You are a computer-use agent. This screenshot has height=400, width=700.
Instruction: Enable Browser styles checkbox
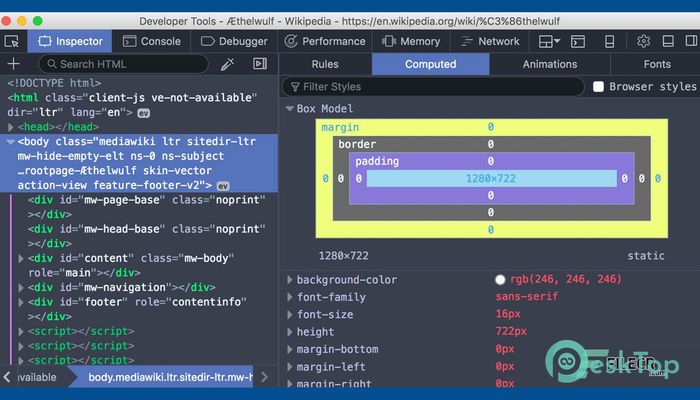coord(598,87)
